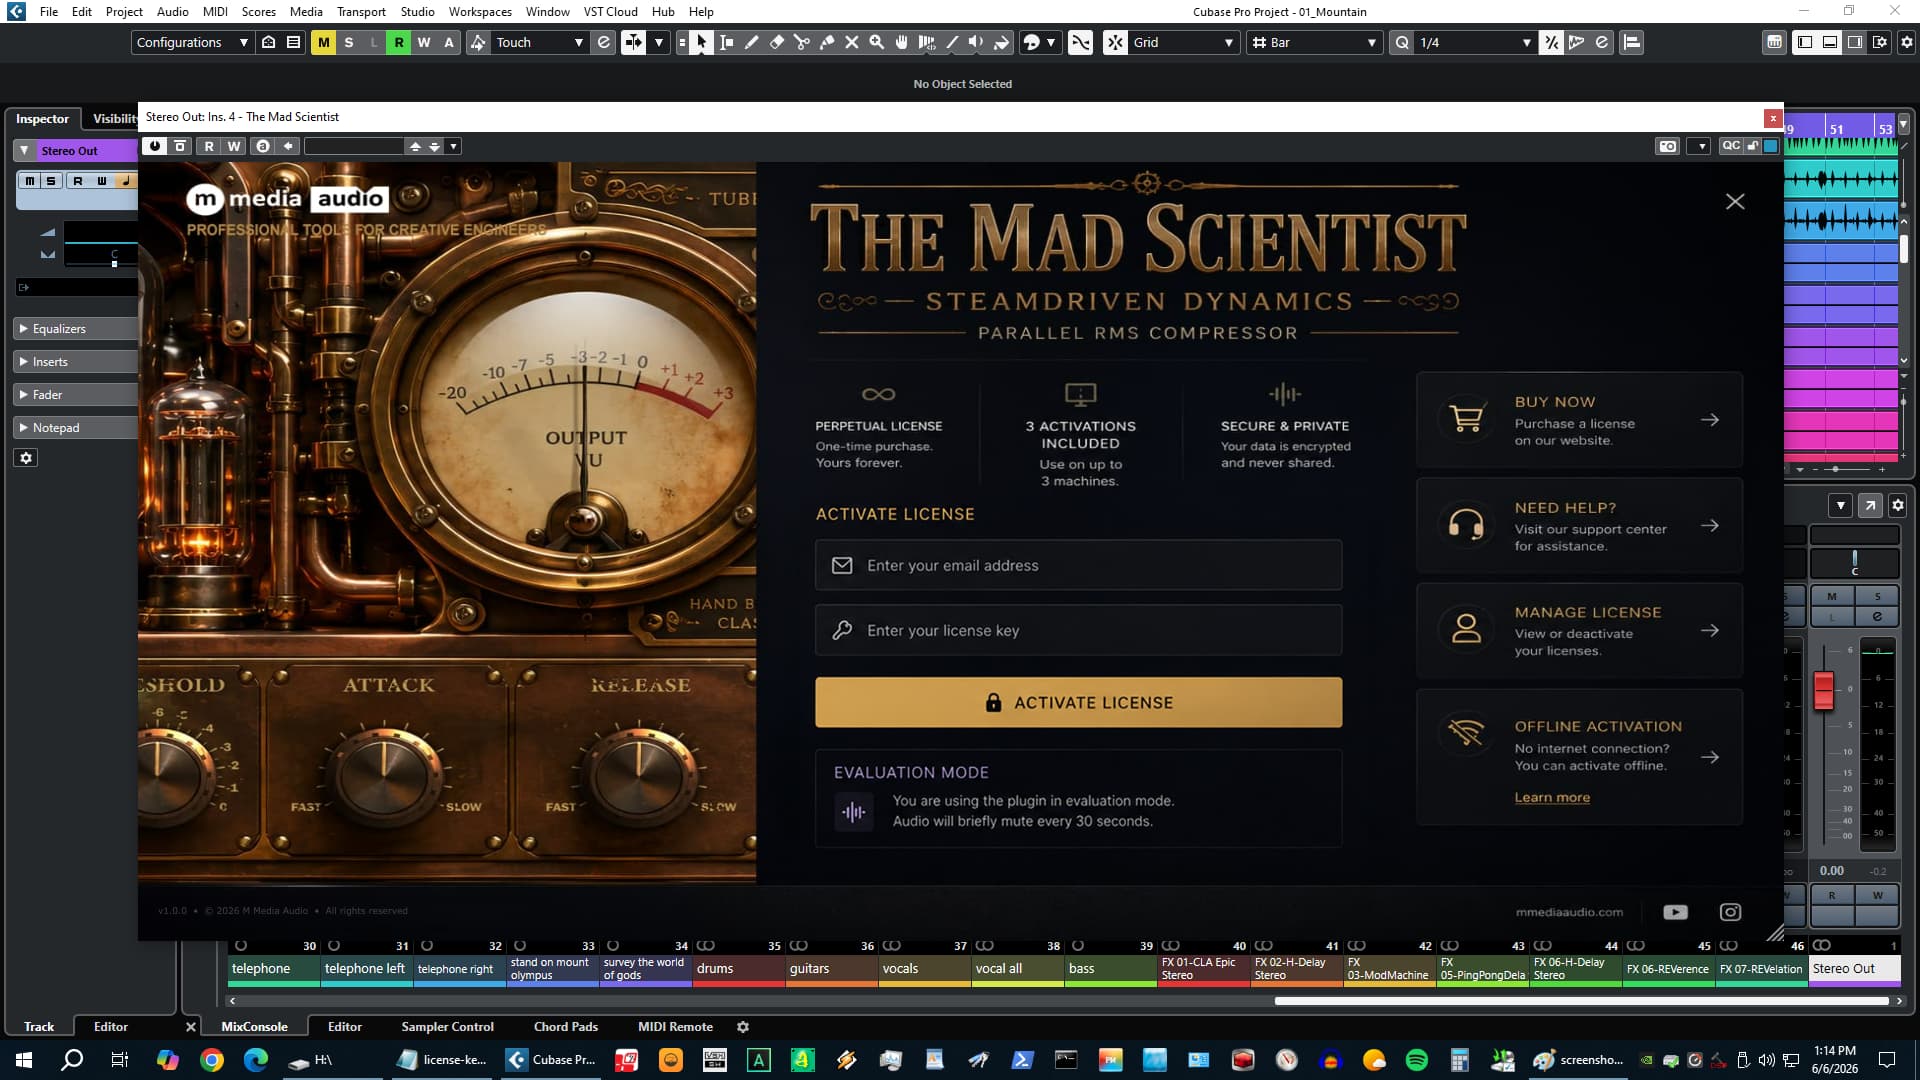
Task: Toggle plugin Read automation R button
Action: pyautogui.click(x=208, y=146)
